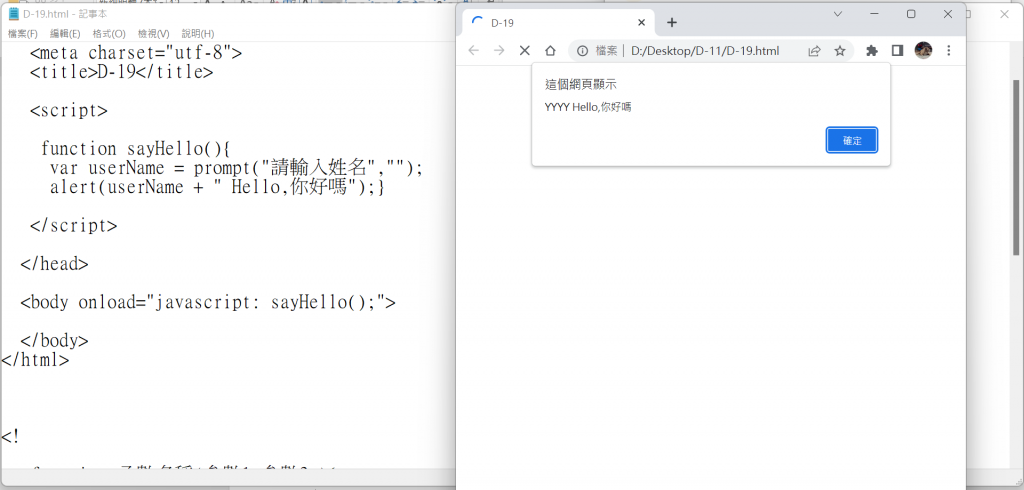Open Chrome three-dot menu
Screen dimensions: 1024x490
click(948, 50)
